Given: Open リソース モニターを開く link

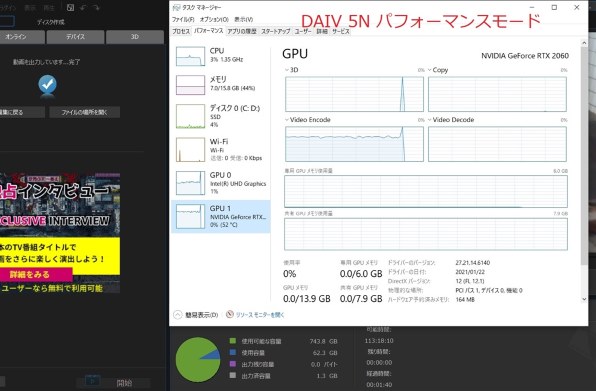Looking at the screenshot, I should click(x=260, y=315).
